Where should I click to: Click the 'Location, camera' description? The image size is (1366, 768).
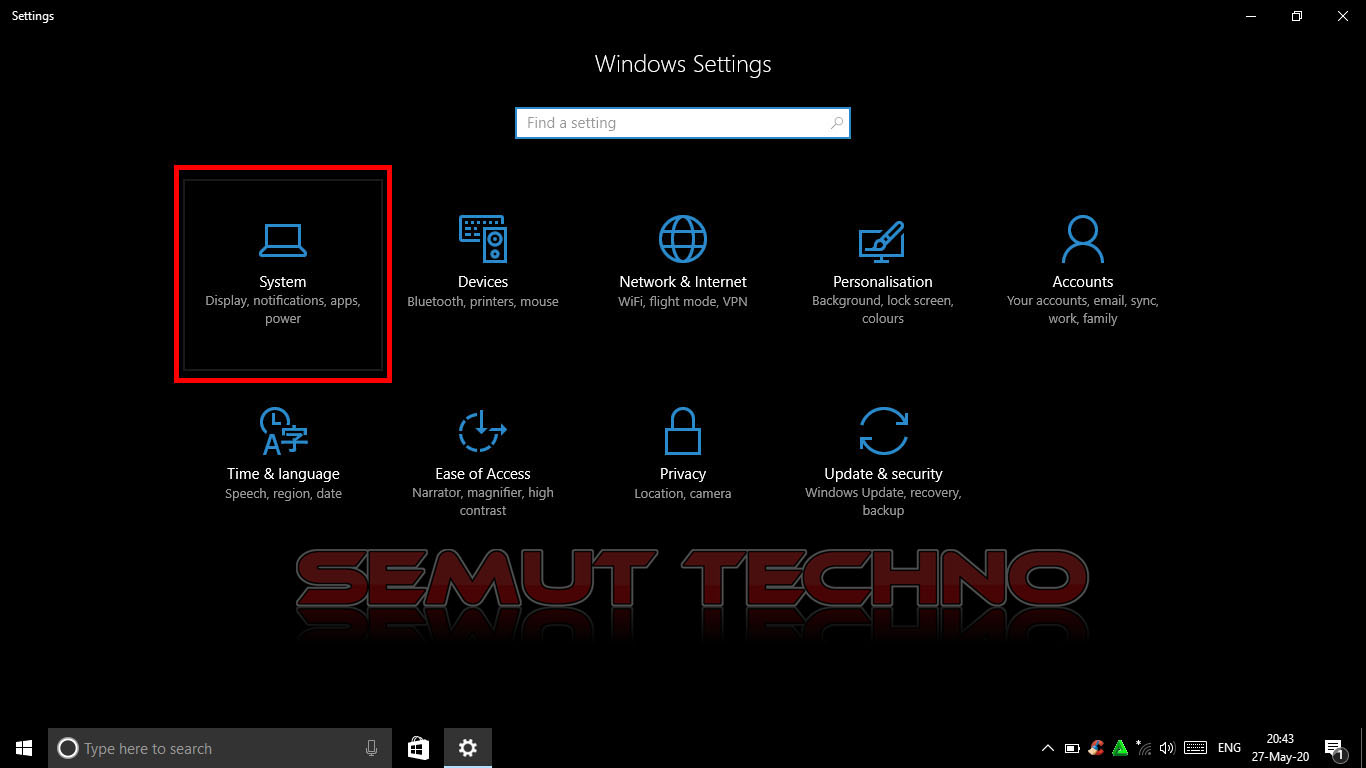pos(683,493)
